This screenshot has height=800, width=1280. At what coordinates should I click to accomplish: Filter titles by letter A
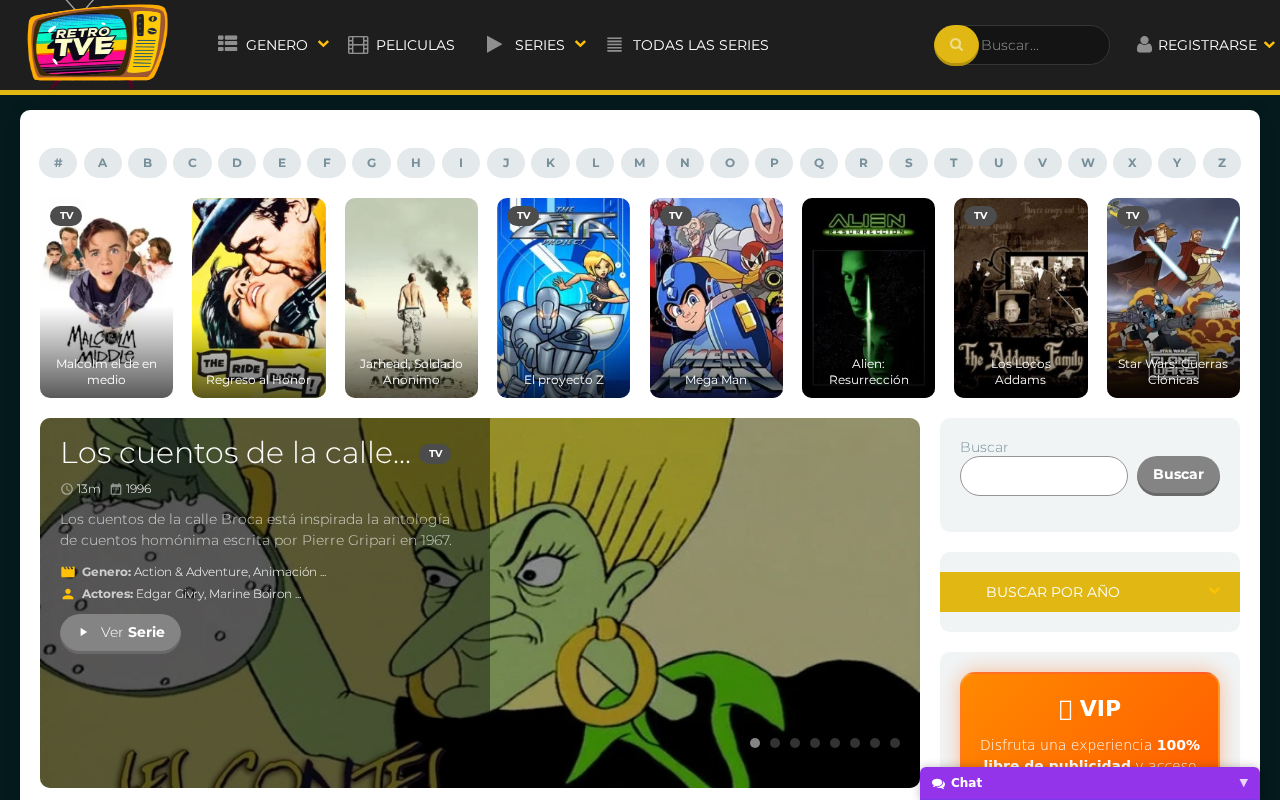click(x=102, y=163)
